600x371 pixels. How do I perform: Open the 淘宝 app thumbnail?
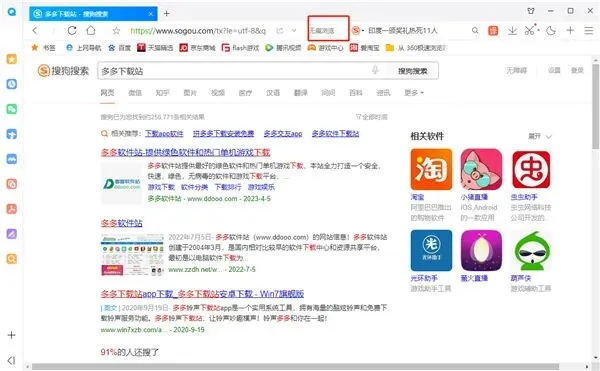coord(431,169)
